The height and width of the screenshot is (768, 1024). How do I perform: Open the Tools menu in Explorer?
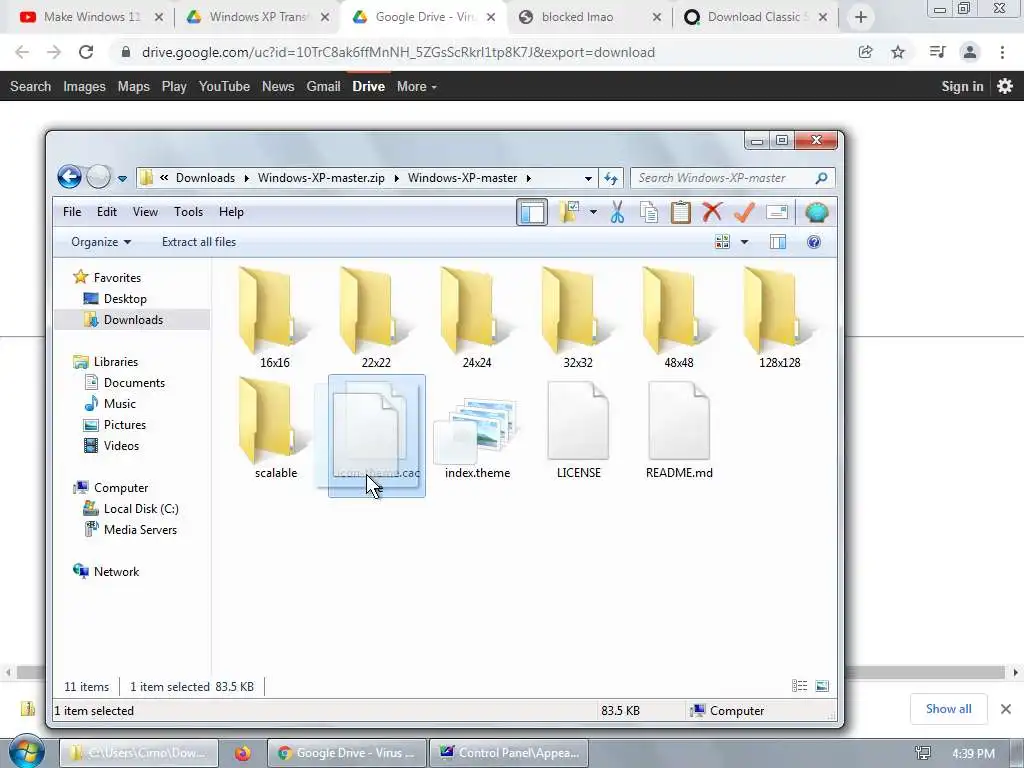(188, 212)
